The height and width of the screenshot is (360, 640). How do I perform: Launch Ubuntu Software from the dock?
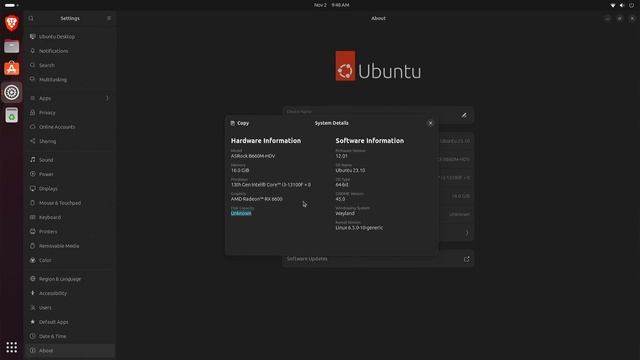tap(11, 69)
